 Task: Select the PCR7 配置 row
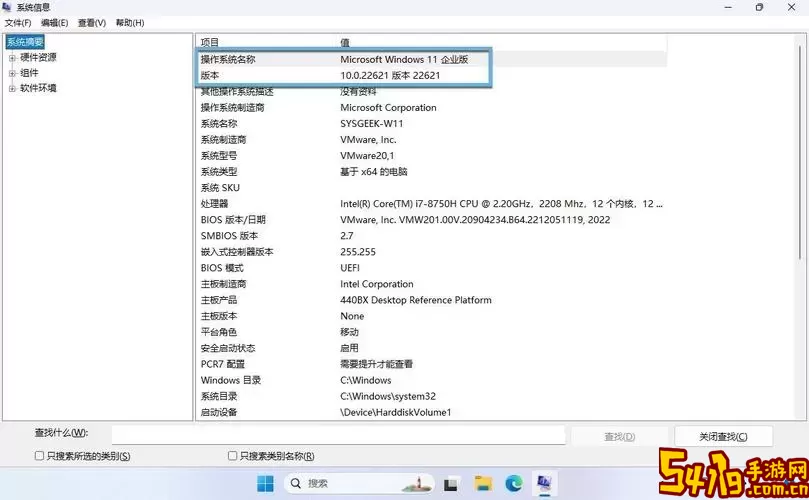[x=431, y=364]
